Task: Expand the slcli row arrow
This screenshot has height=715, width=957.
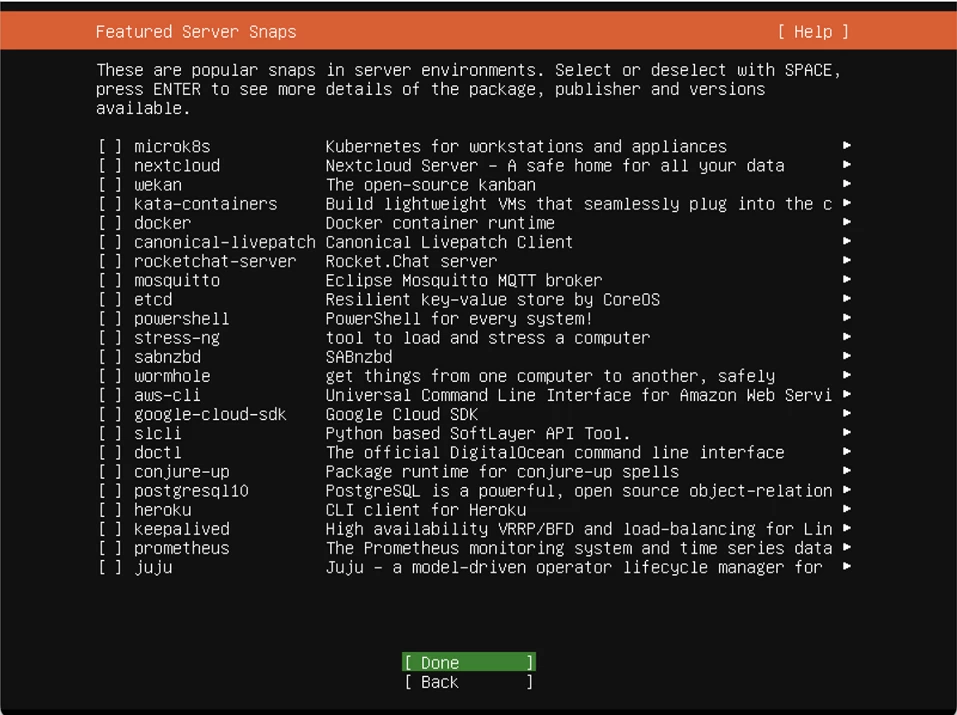Action: pyautogui.click(x=847, y=432)
